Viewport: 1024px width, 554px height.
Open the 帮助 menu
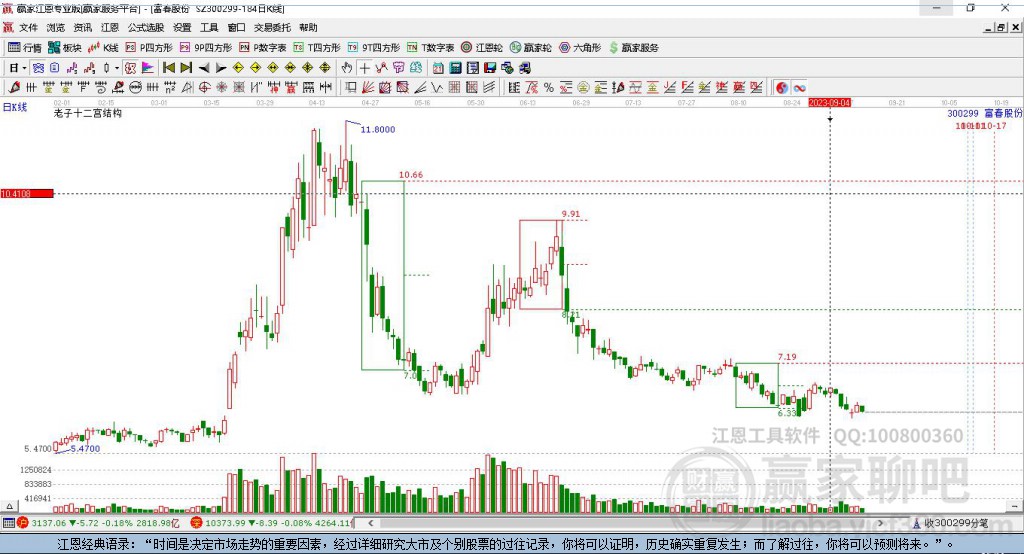click(308, 27)
